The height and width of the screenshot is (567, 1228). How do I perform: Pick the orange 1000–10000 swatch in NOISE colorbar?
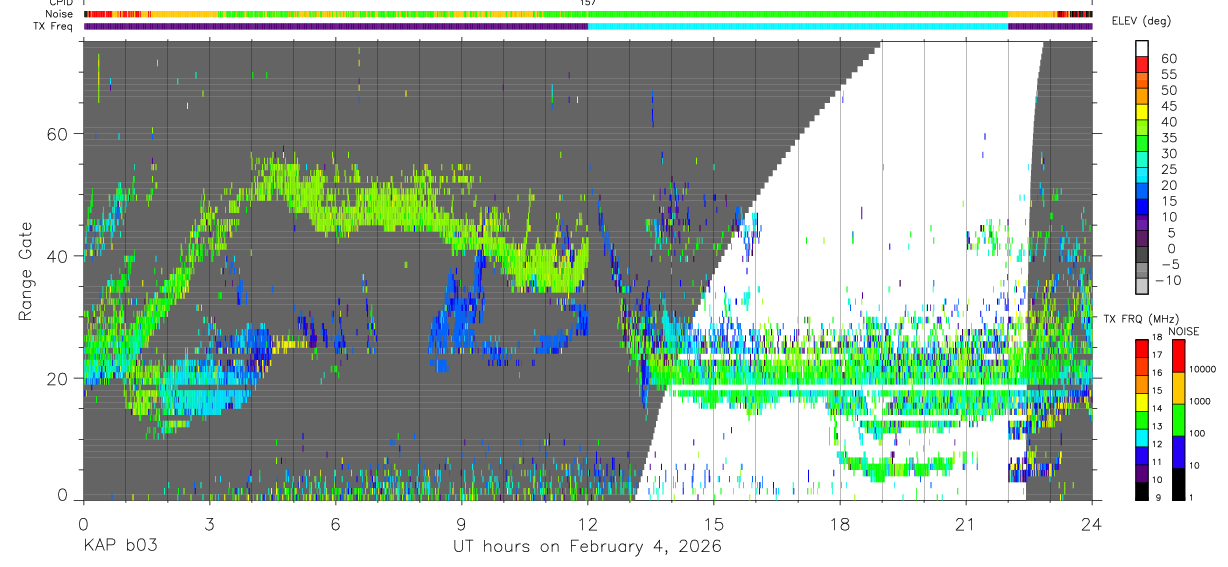click(1179, 388)
